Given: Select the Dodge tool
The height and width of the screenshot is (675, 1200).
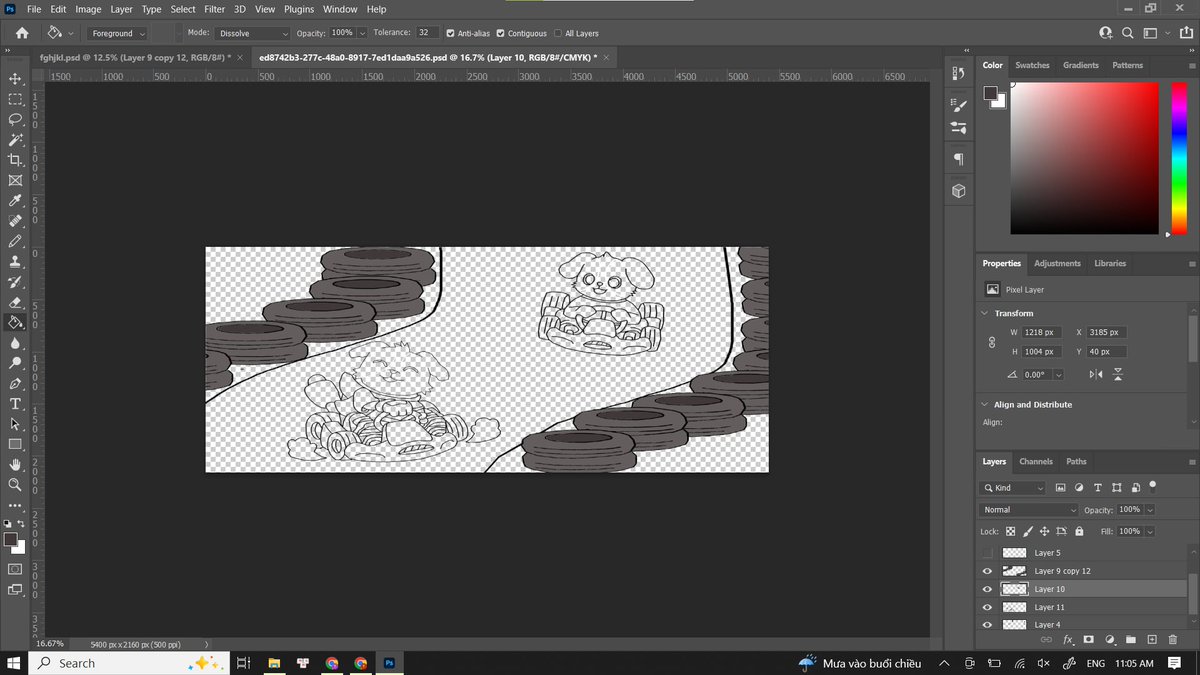Looking at the screenshot, I should point(15,363).
